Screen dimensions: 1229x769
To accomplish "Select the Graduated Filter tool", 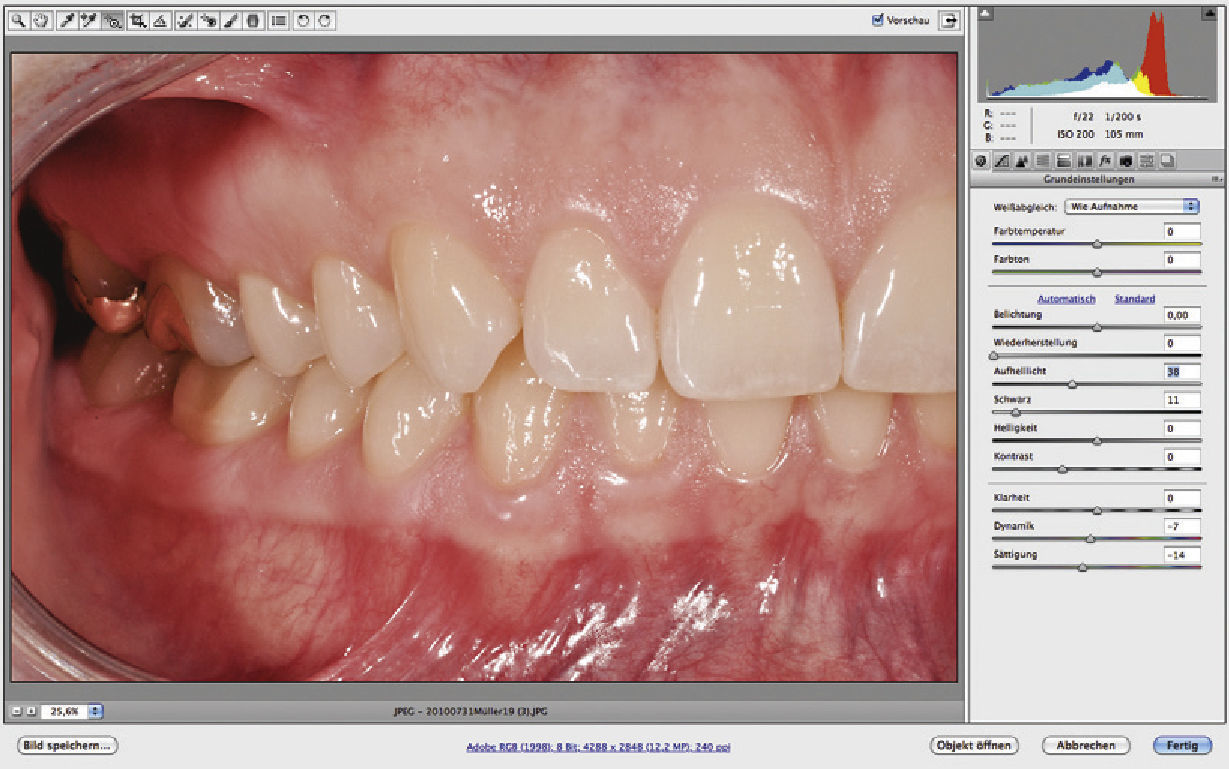I will coord(253,20).
